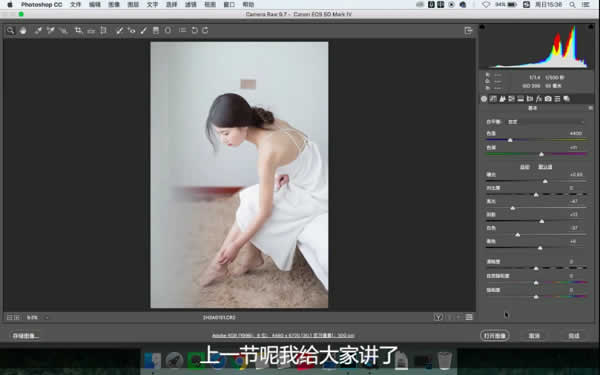The width and height of the screenshot is (600, 375).
Task: Click the Tint slider handle
Action: pyautogui.click(x=541, y=154)
